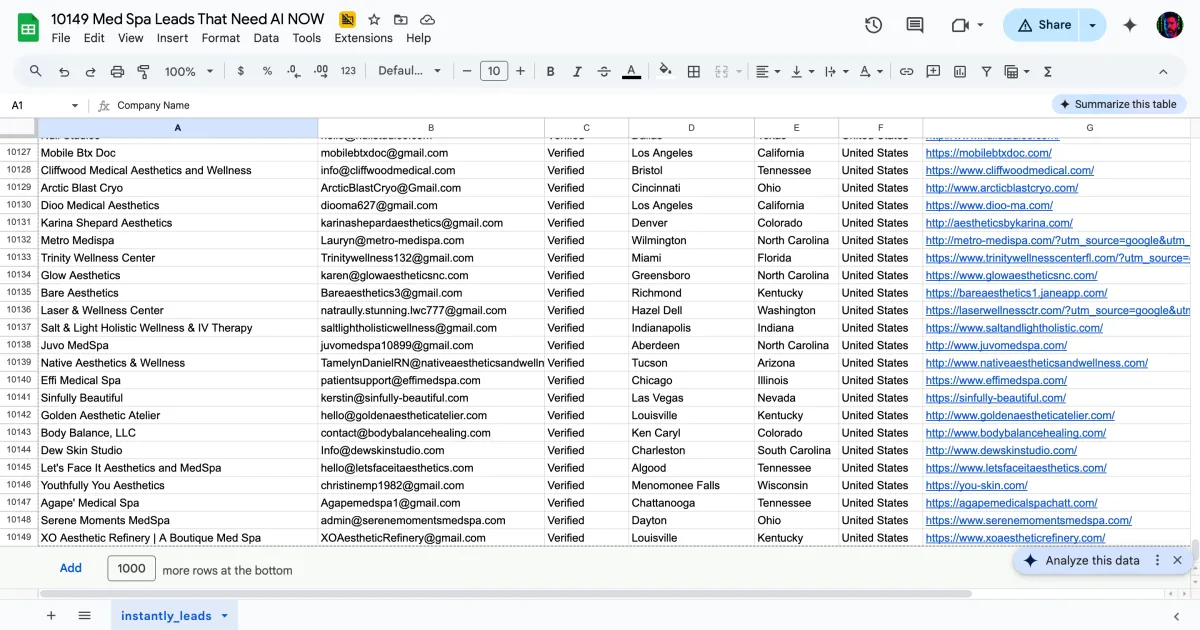This screenshot has height=630, width=1200.
Task: Dismiss the Analyze this data chip
Action: click(x=1177, y=560)
